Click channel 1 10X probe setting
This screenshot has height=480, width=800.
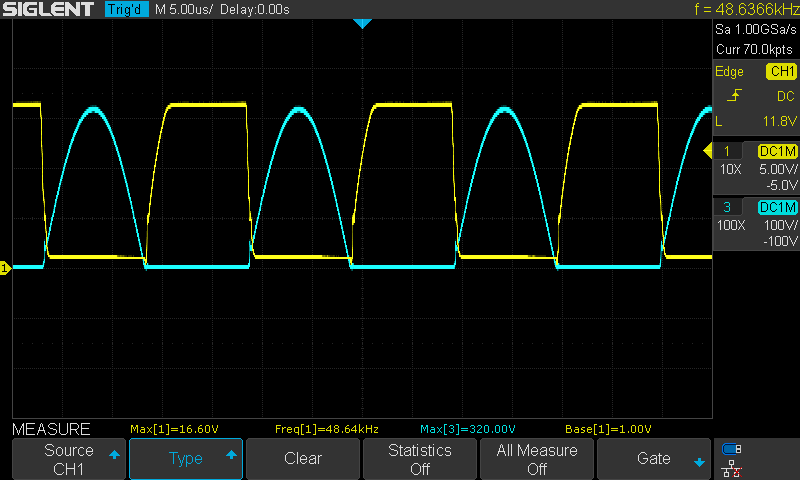730,169
